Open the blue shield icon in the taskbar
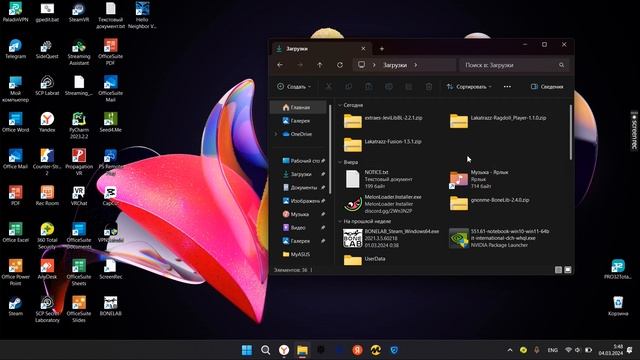The width and height of the screenshot is (640, 360). (394, 350)
